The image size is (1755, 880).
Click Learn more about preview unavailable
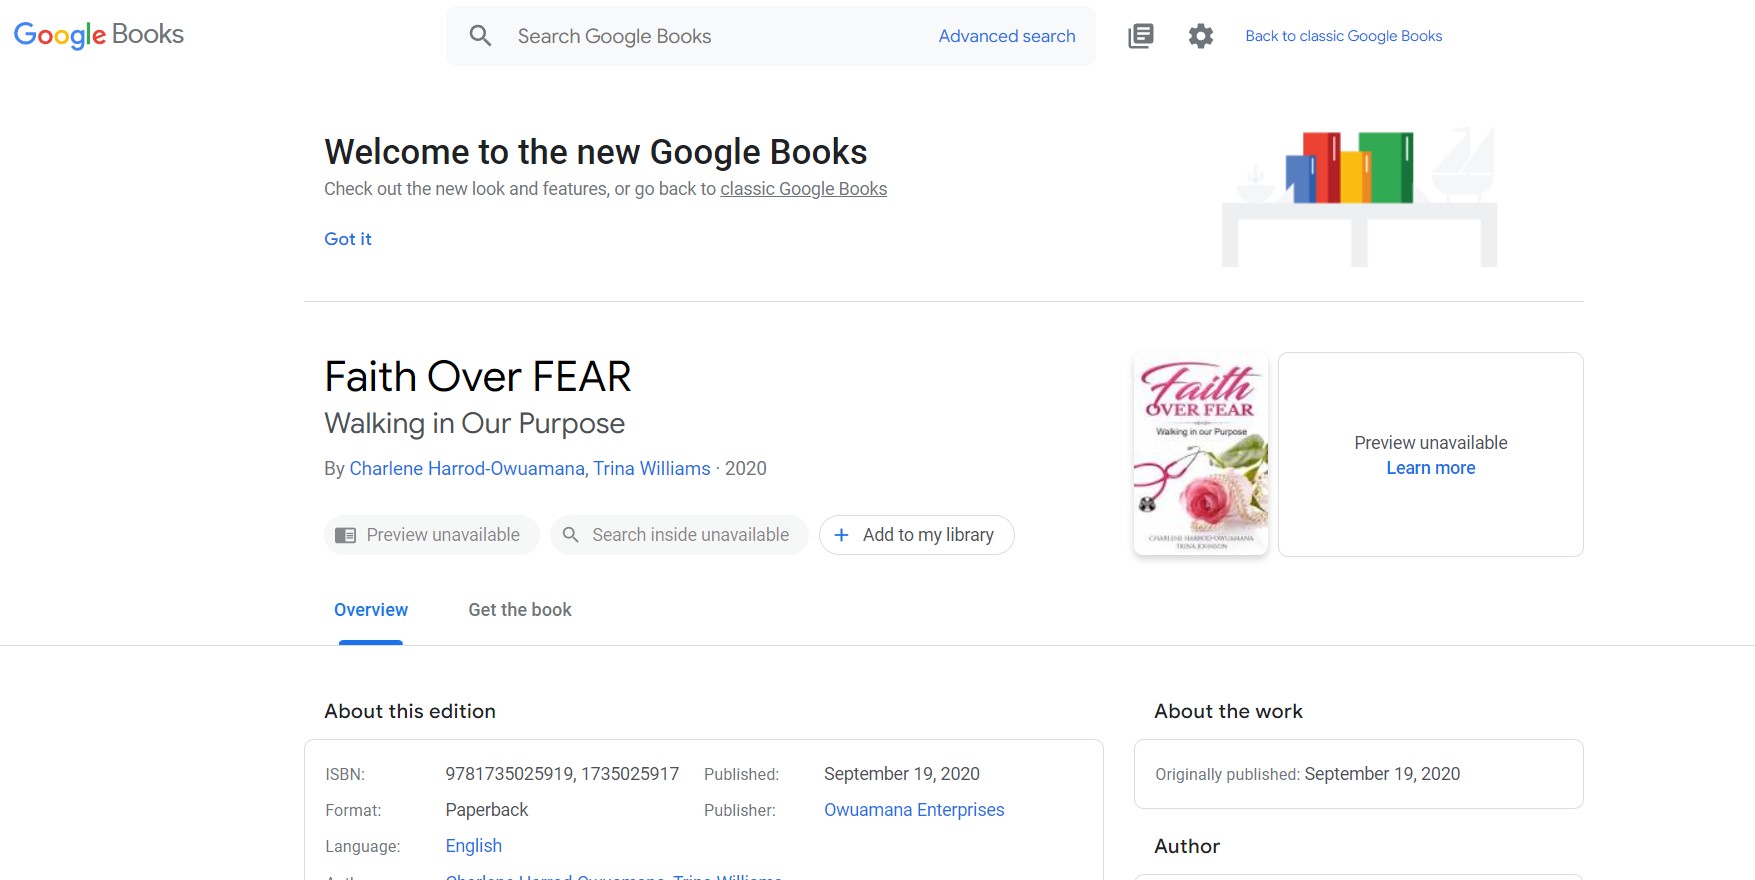pos(1430,468)
